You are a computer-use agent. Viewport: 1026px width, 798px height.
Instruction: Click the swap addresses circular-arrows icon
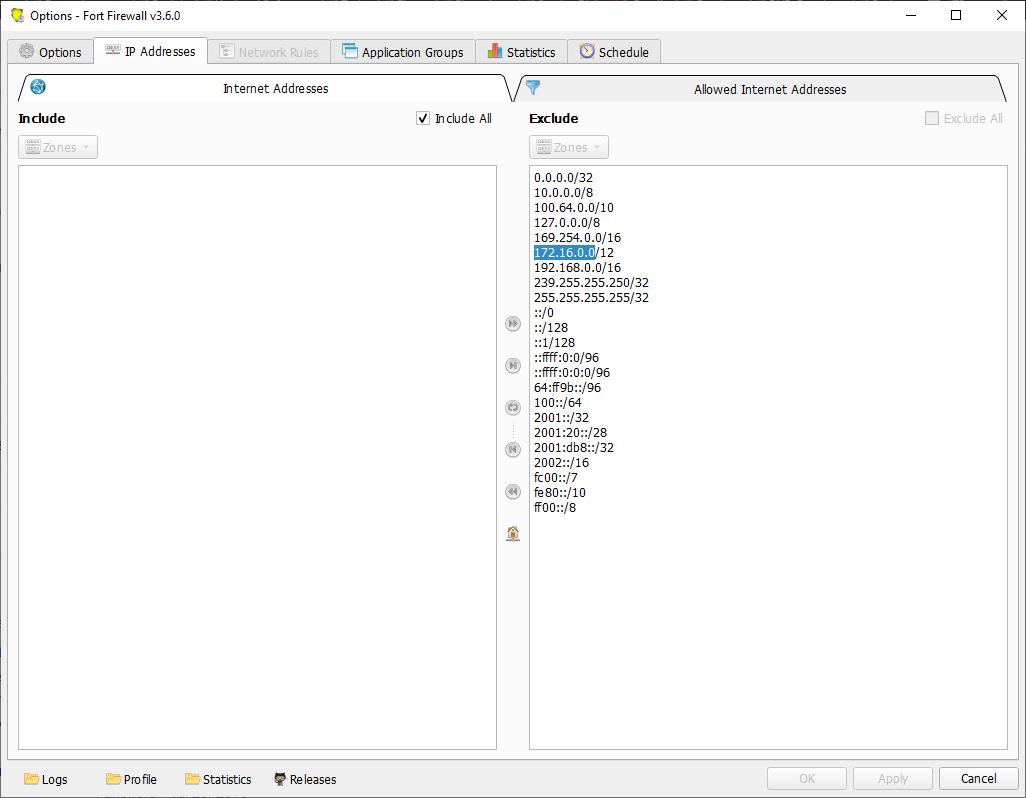[x=513, y=408]
